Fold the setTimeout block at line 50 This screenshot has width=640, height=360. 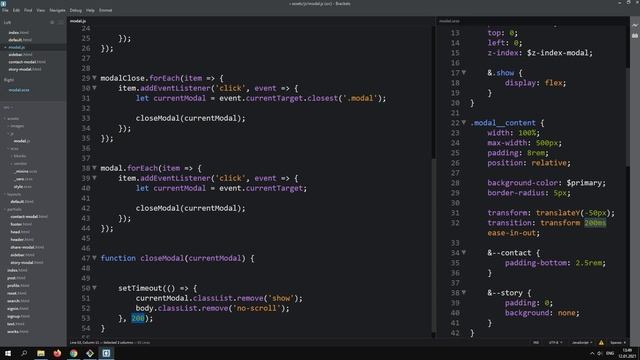[x=94, y=288]
